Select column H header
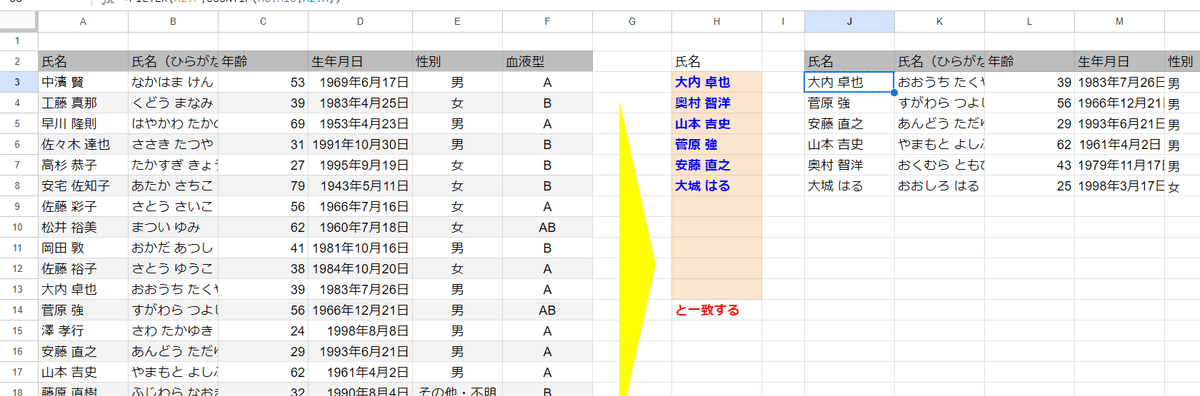The image size is (1200, 396). [717, 20]
